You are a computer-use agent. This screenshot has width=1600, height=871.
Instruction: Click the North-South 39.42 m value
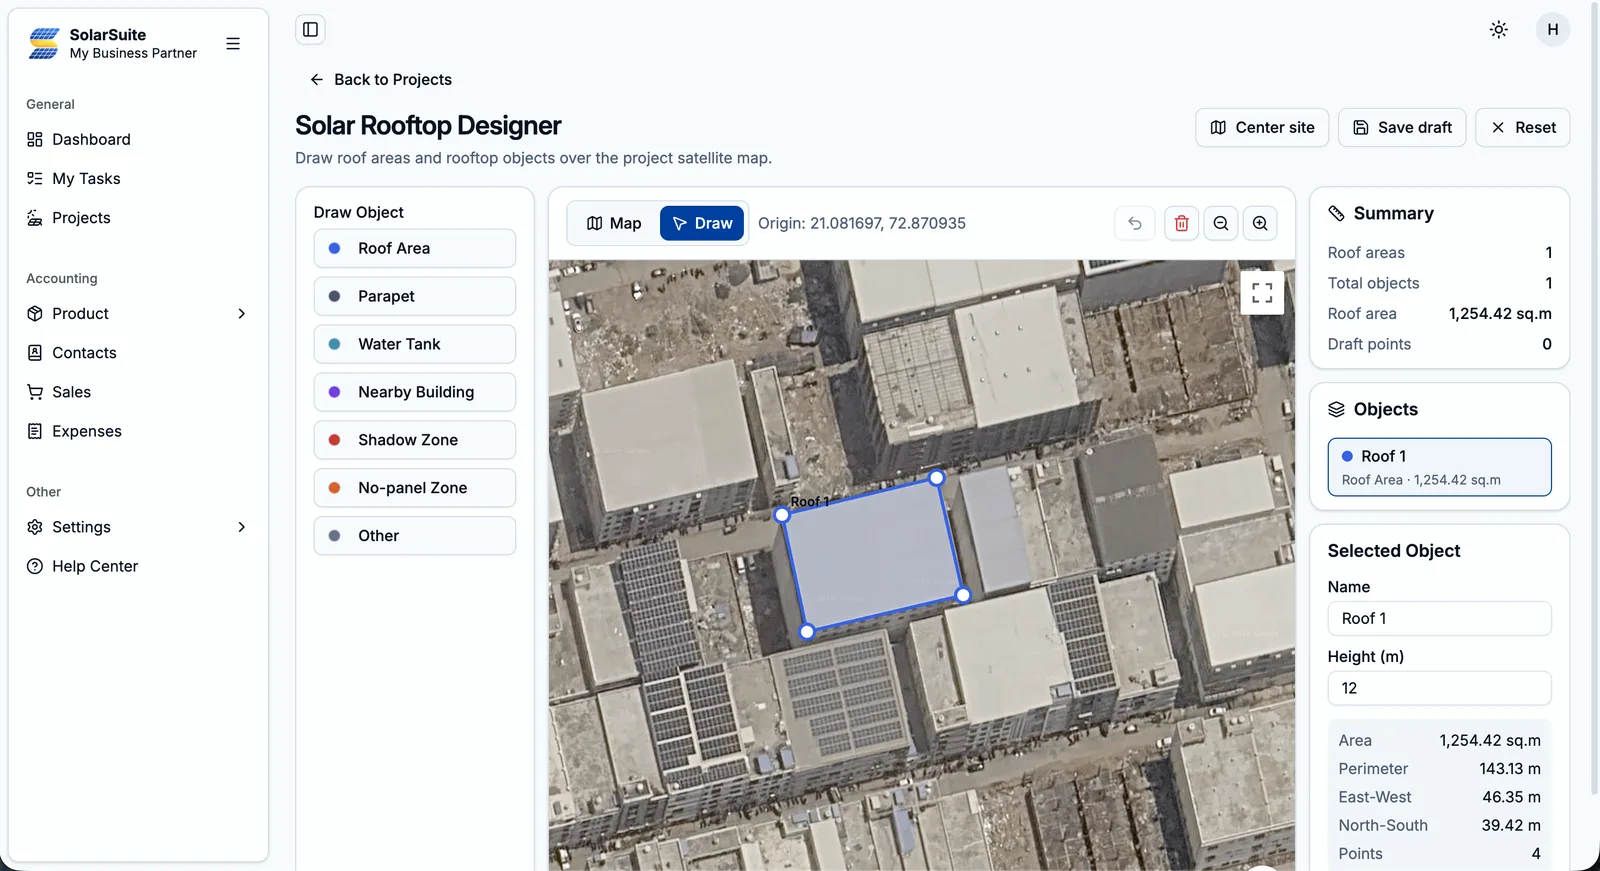pyautogui.click(x=1511, y=826)
